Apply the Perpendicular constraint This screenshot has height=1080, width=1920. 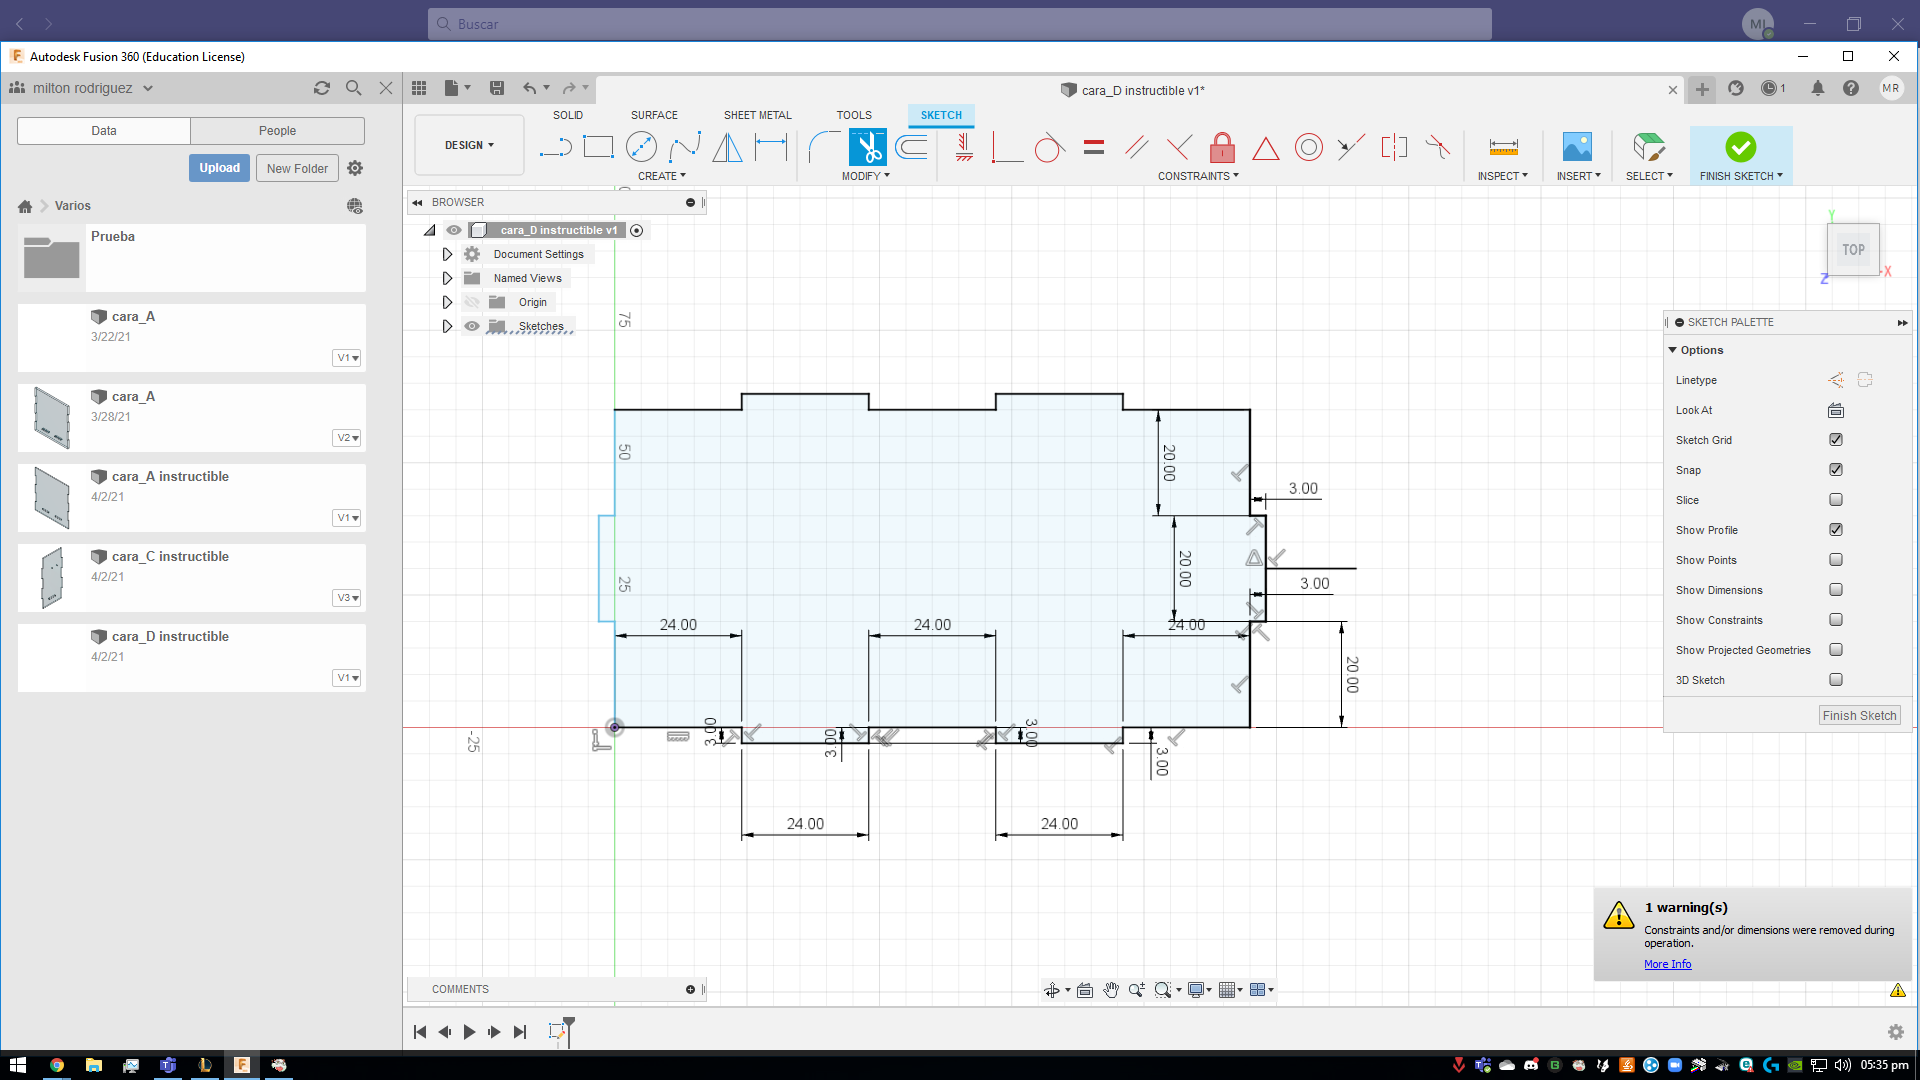coord(1179,148)
